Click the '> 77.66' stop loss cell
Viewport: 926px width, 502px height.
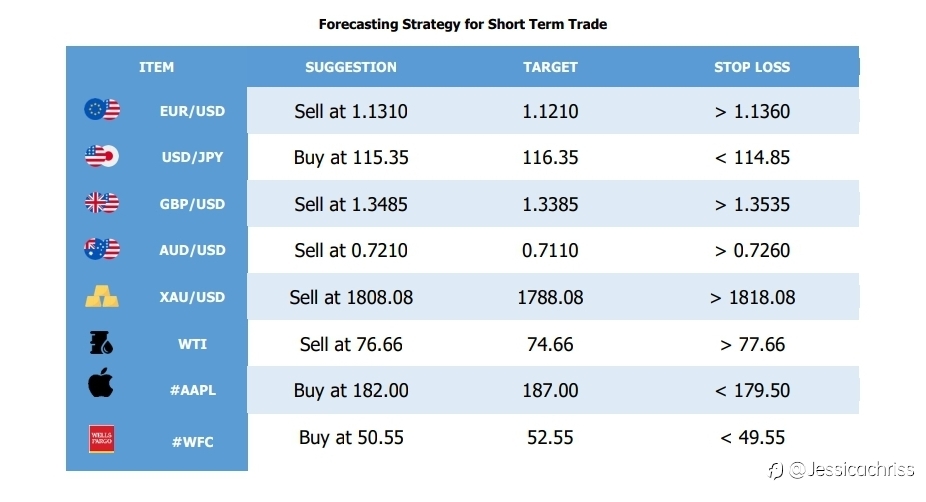pos(752,344)
